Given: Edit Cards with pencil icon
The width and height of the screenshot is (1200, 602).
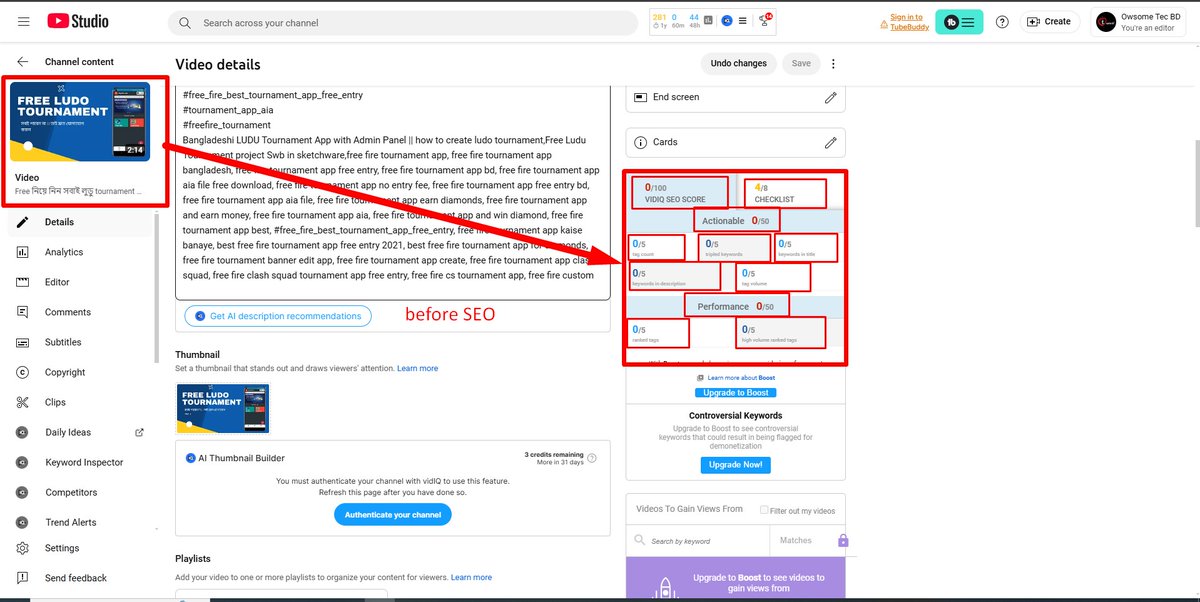Looking at the screenshot, I should (x=830, y=142).
